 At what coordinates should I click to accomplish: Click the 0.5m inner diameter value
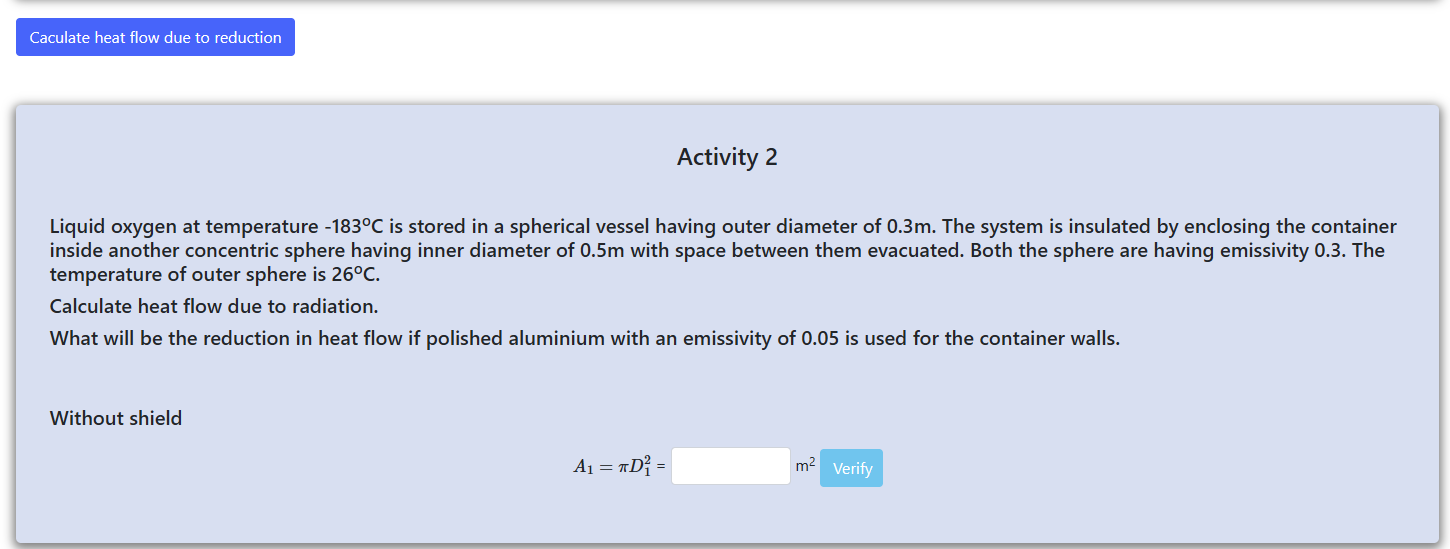602,250
